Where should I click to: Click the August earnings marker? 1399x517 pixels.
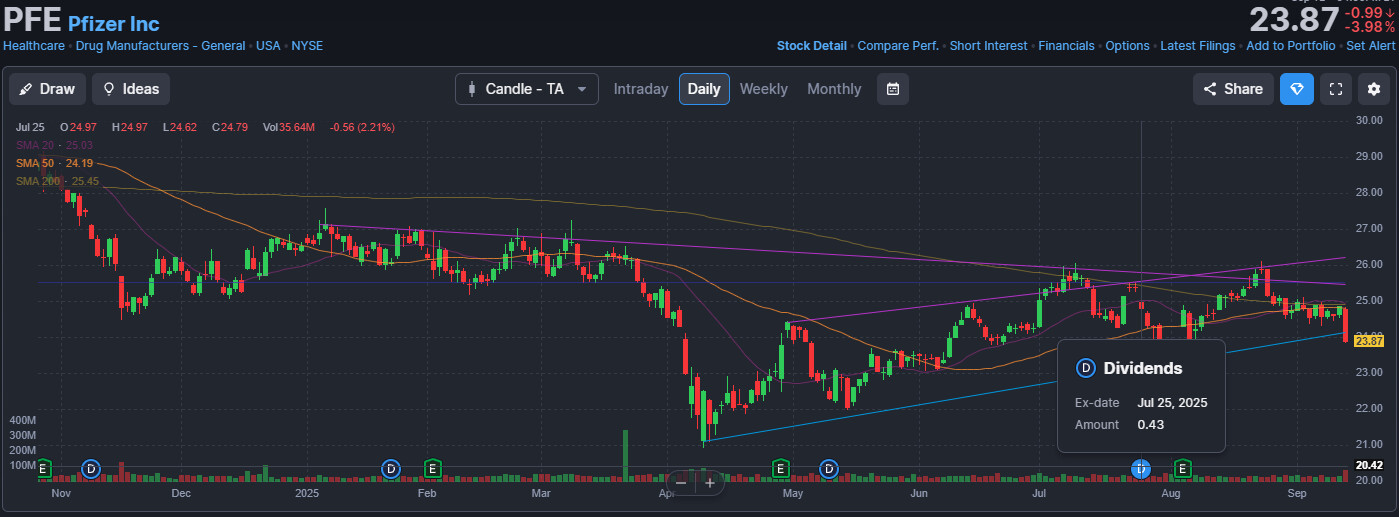point(1183,468)
